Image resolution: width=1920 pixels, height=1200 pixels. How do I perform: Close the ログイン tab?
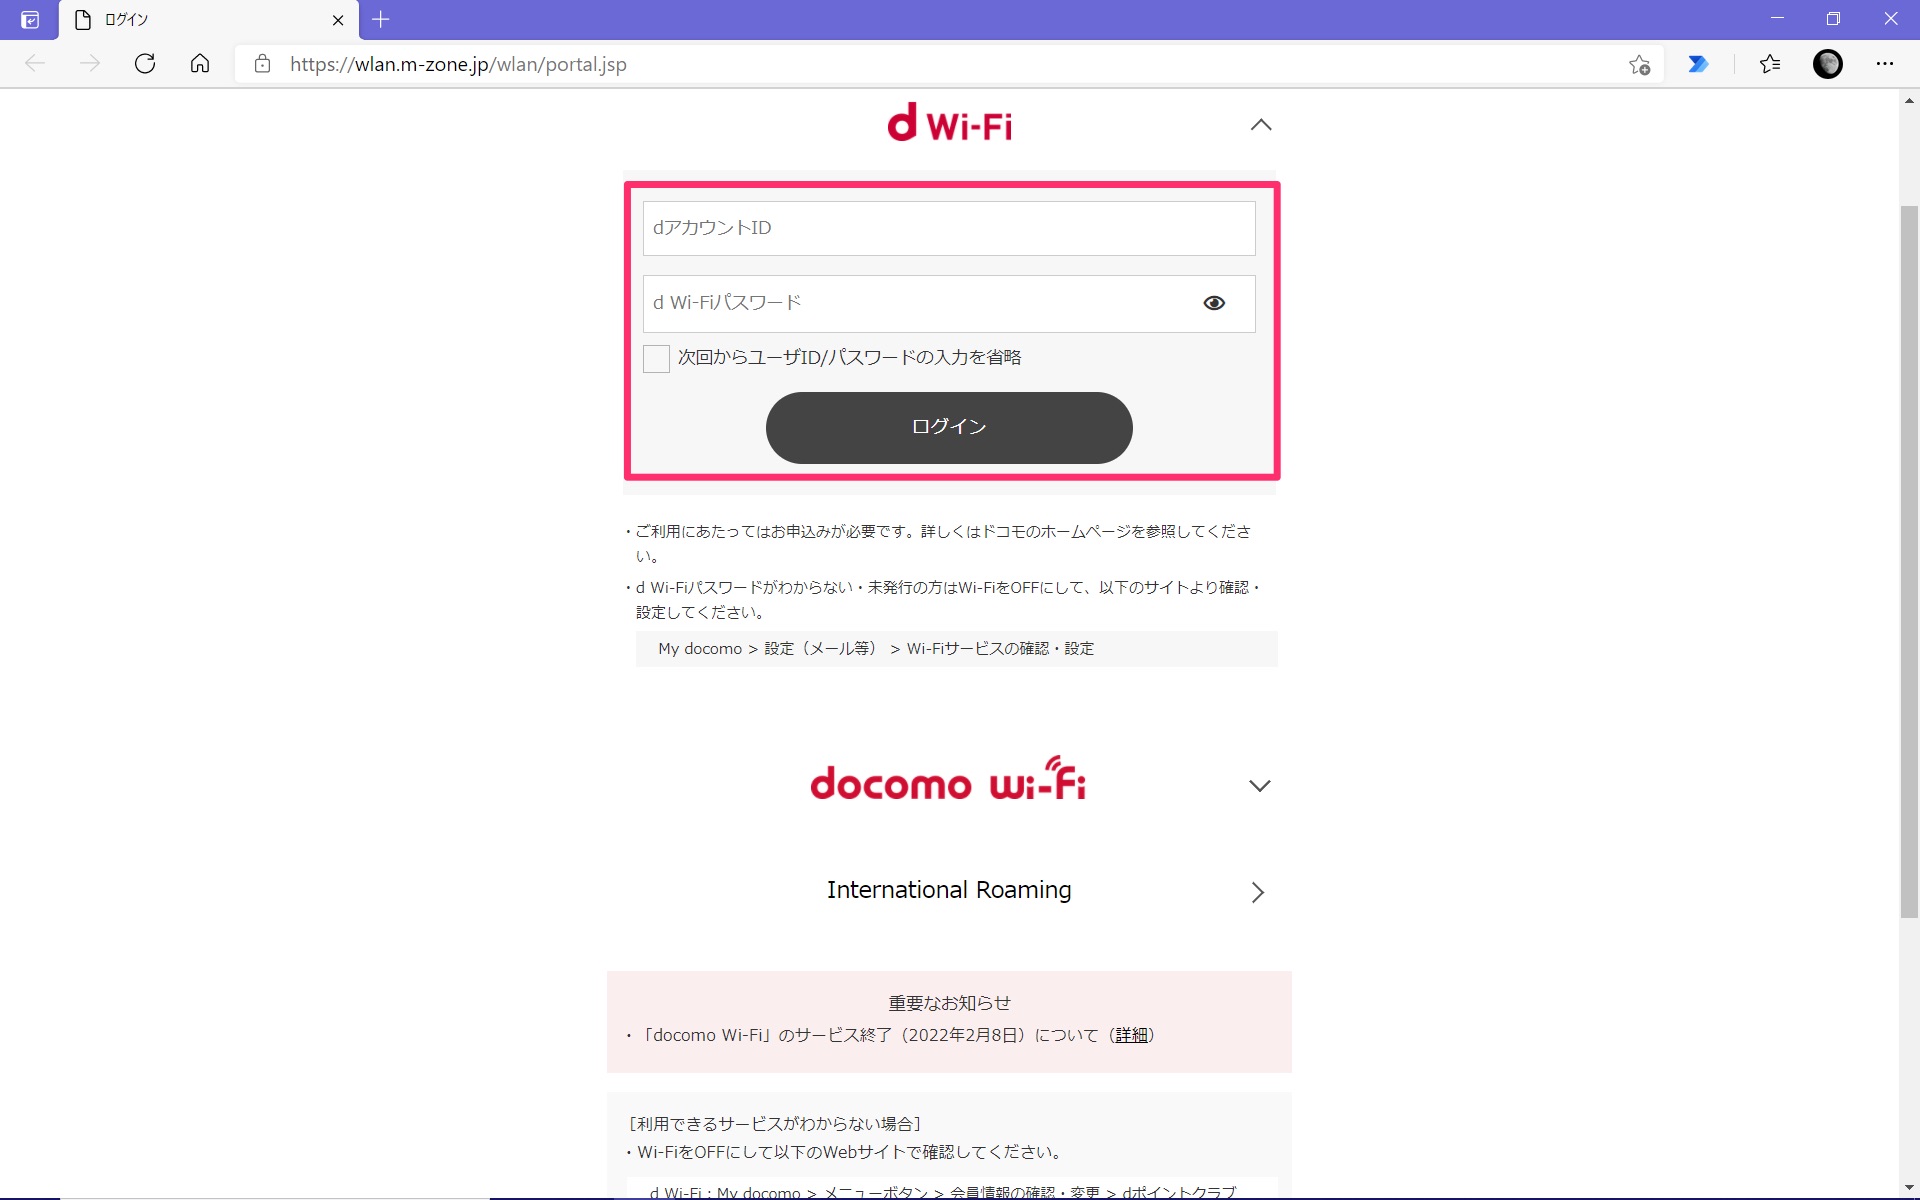pos(338,20)
